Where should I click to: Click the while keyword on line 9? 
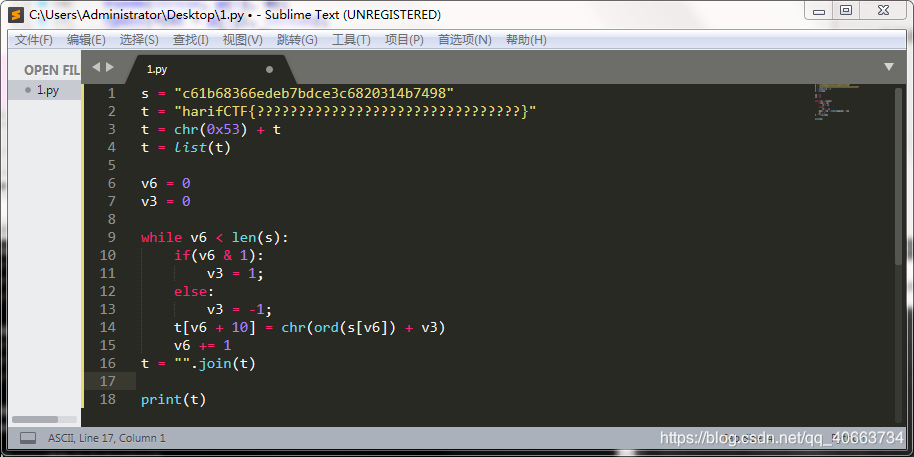click(x=161, y=237)
